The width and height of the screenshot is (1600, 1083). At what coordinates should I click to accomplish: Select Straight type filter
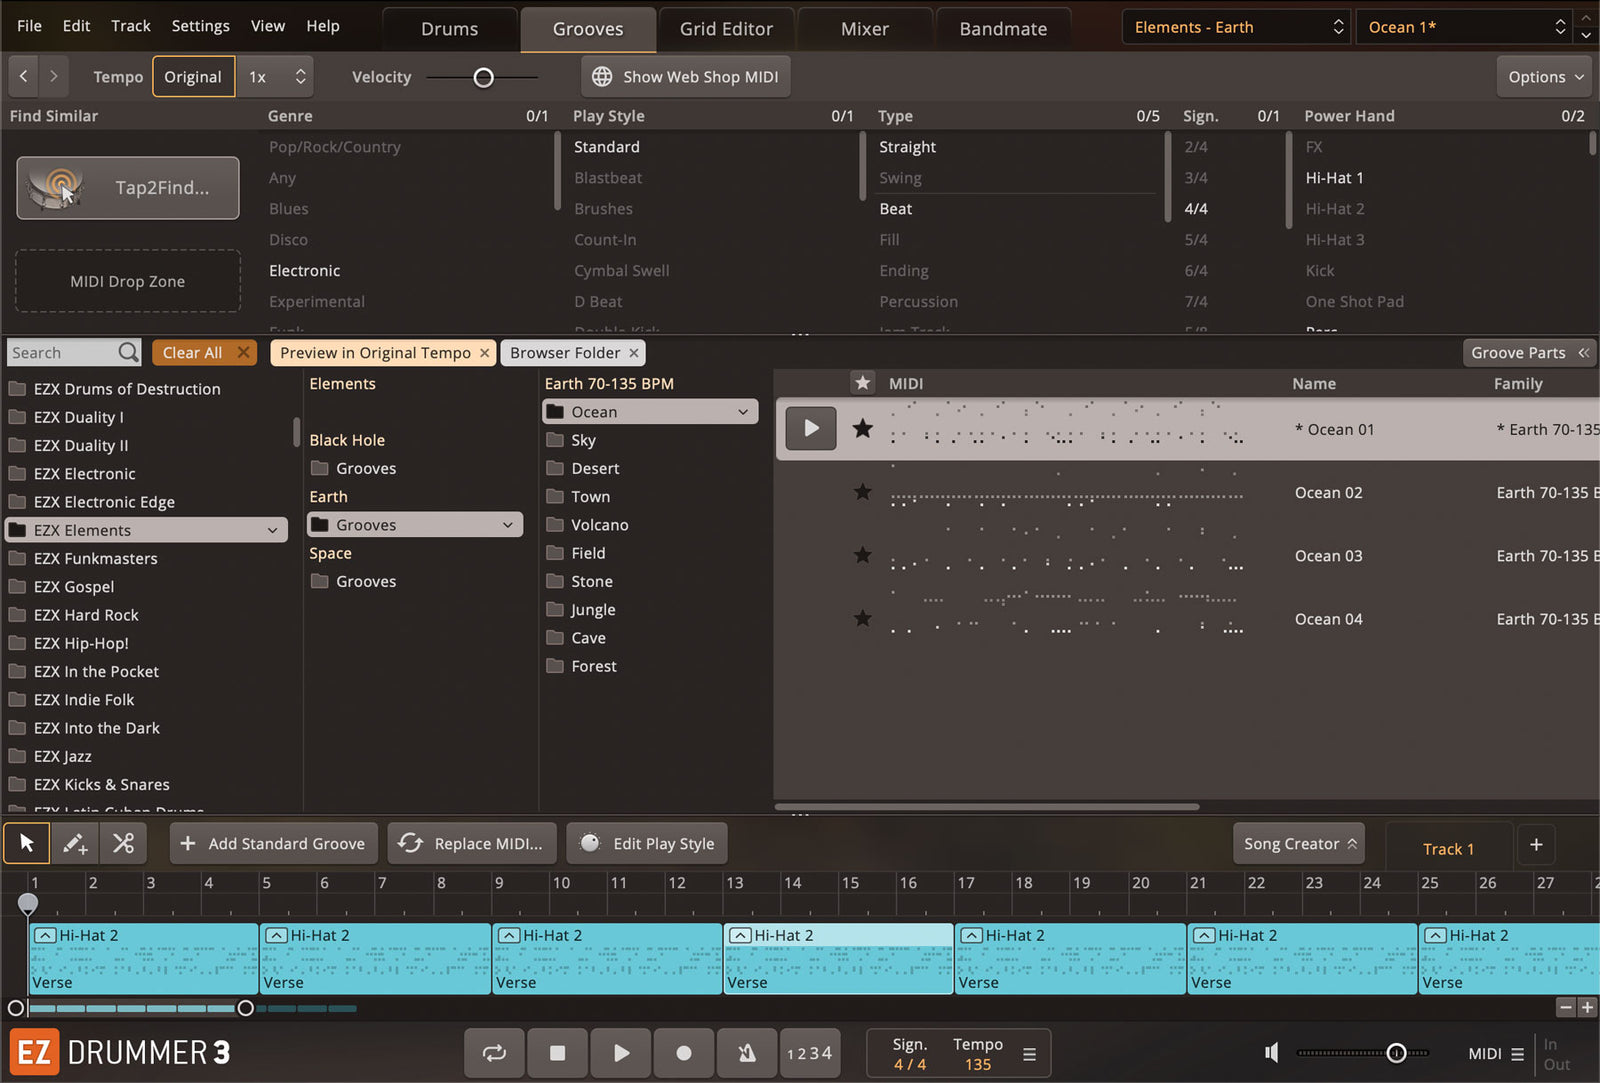[x=907, y=146]
